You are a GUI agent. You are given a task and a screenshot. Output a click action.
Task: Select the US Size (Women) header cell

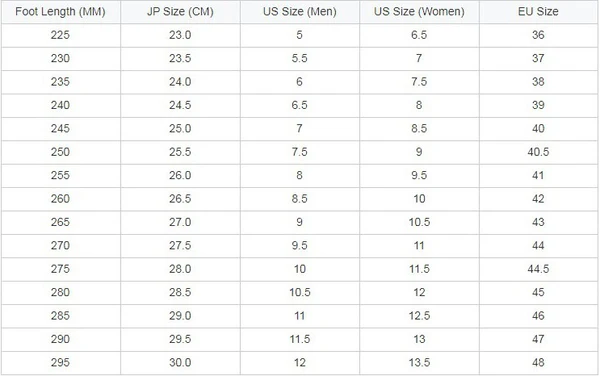tap(419, 11)
